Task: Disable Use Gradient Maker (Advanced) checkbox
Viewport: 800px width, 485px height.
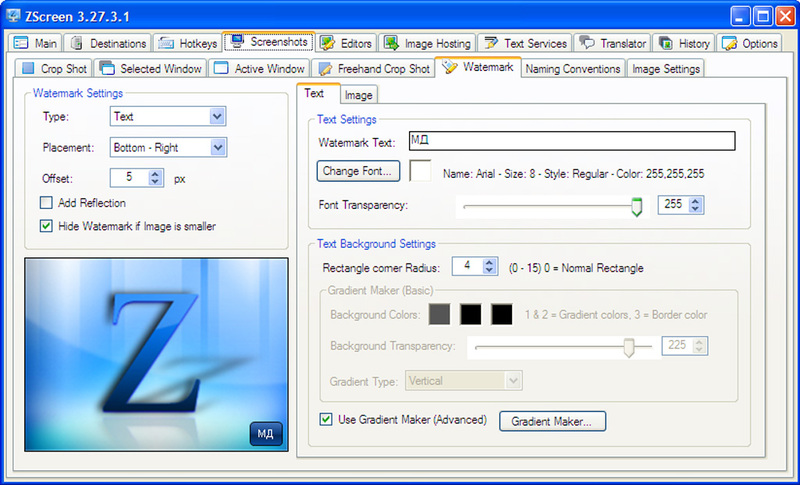Action: click(x=326, y=419)
